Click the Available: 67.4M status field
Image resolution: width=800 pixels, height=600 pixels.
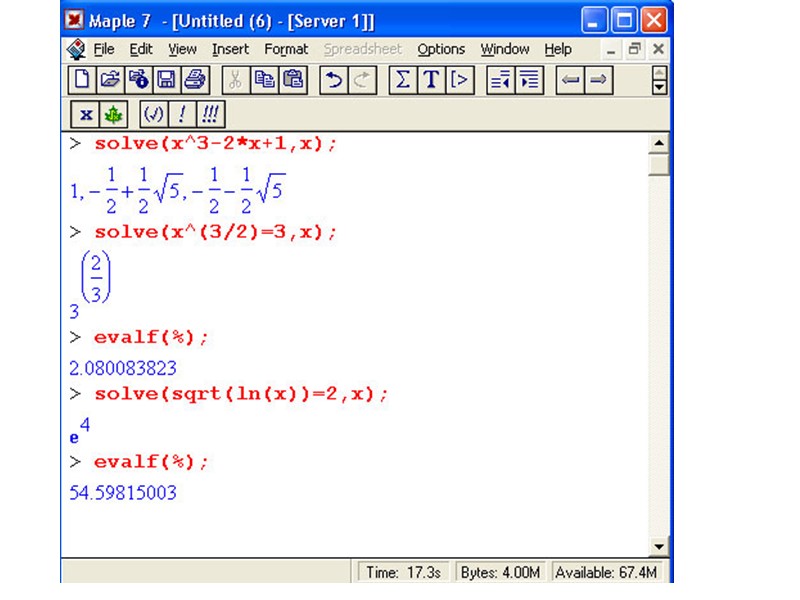[606, 572]
